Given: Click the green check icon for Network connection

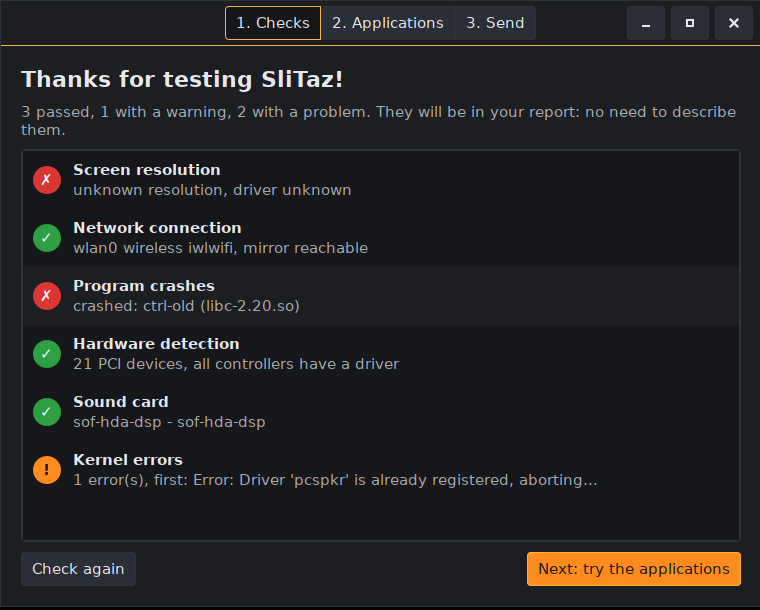Looking at the screenshot, I should pyautogui.click(x=47, y=238).
